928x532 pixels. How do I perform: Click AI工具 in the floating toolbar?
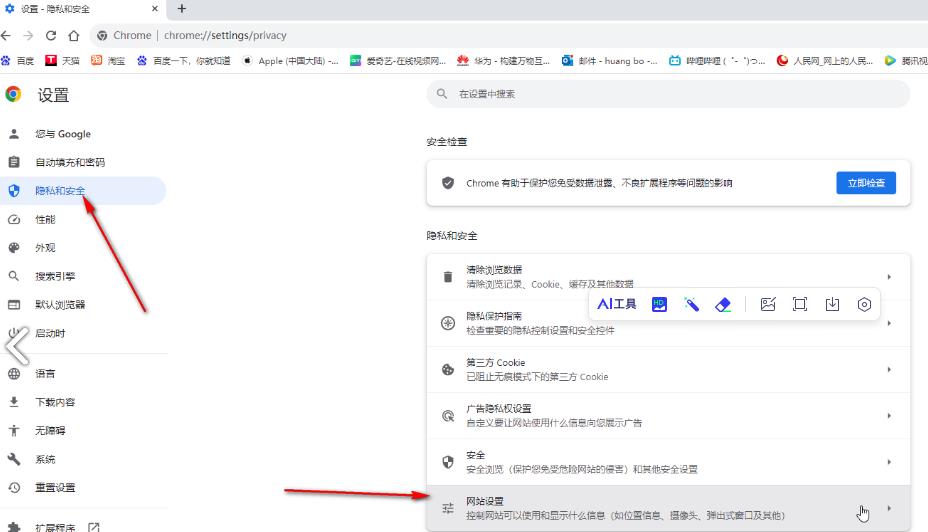coord(617,304)
